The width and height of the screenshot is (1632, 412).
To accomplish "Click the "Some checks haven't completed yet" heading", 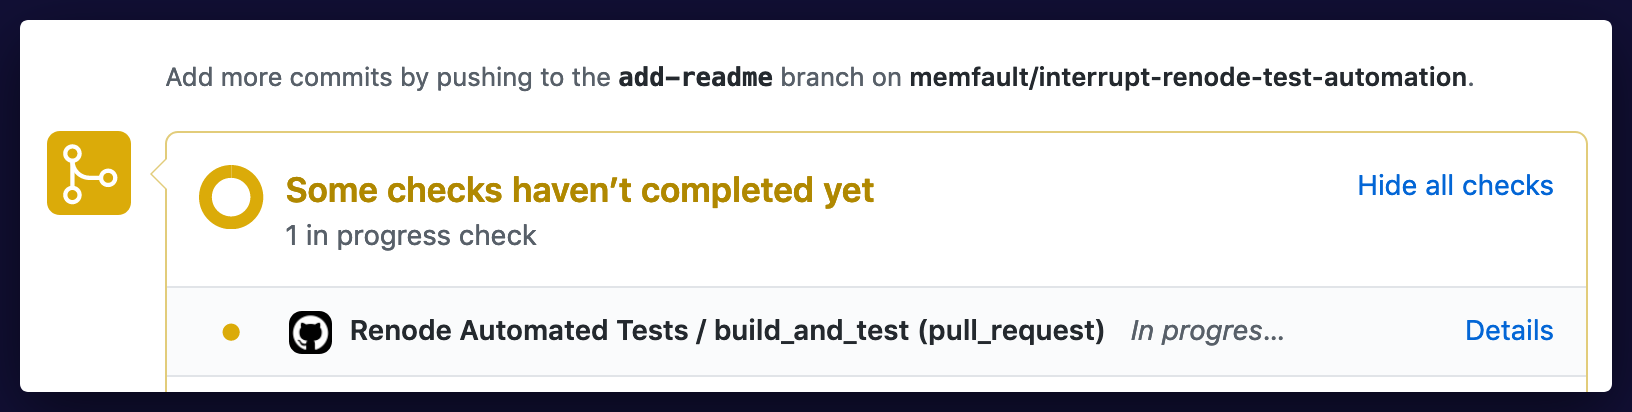I will pos(579,190).
